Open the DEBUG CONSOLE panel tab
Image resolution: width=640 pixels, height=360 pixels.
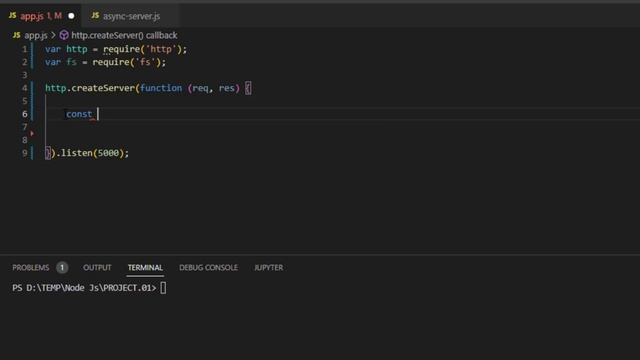click(208, 268)
